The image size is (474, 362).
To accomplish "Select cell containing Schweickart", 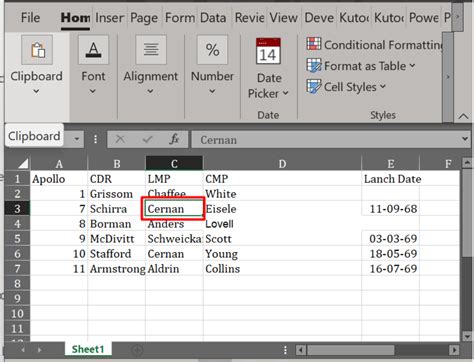I will point(174,239).
